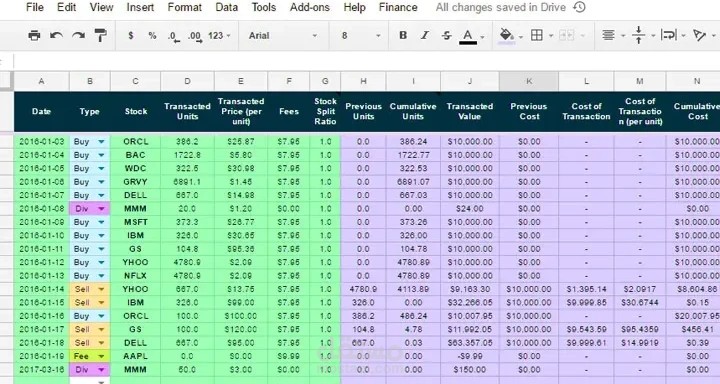Select transacted value $32,266.05 cell
720x384 pixels.
(x=470, y=303)
